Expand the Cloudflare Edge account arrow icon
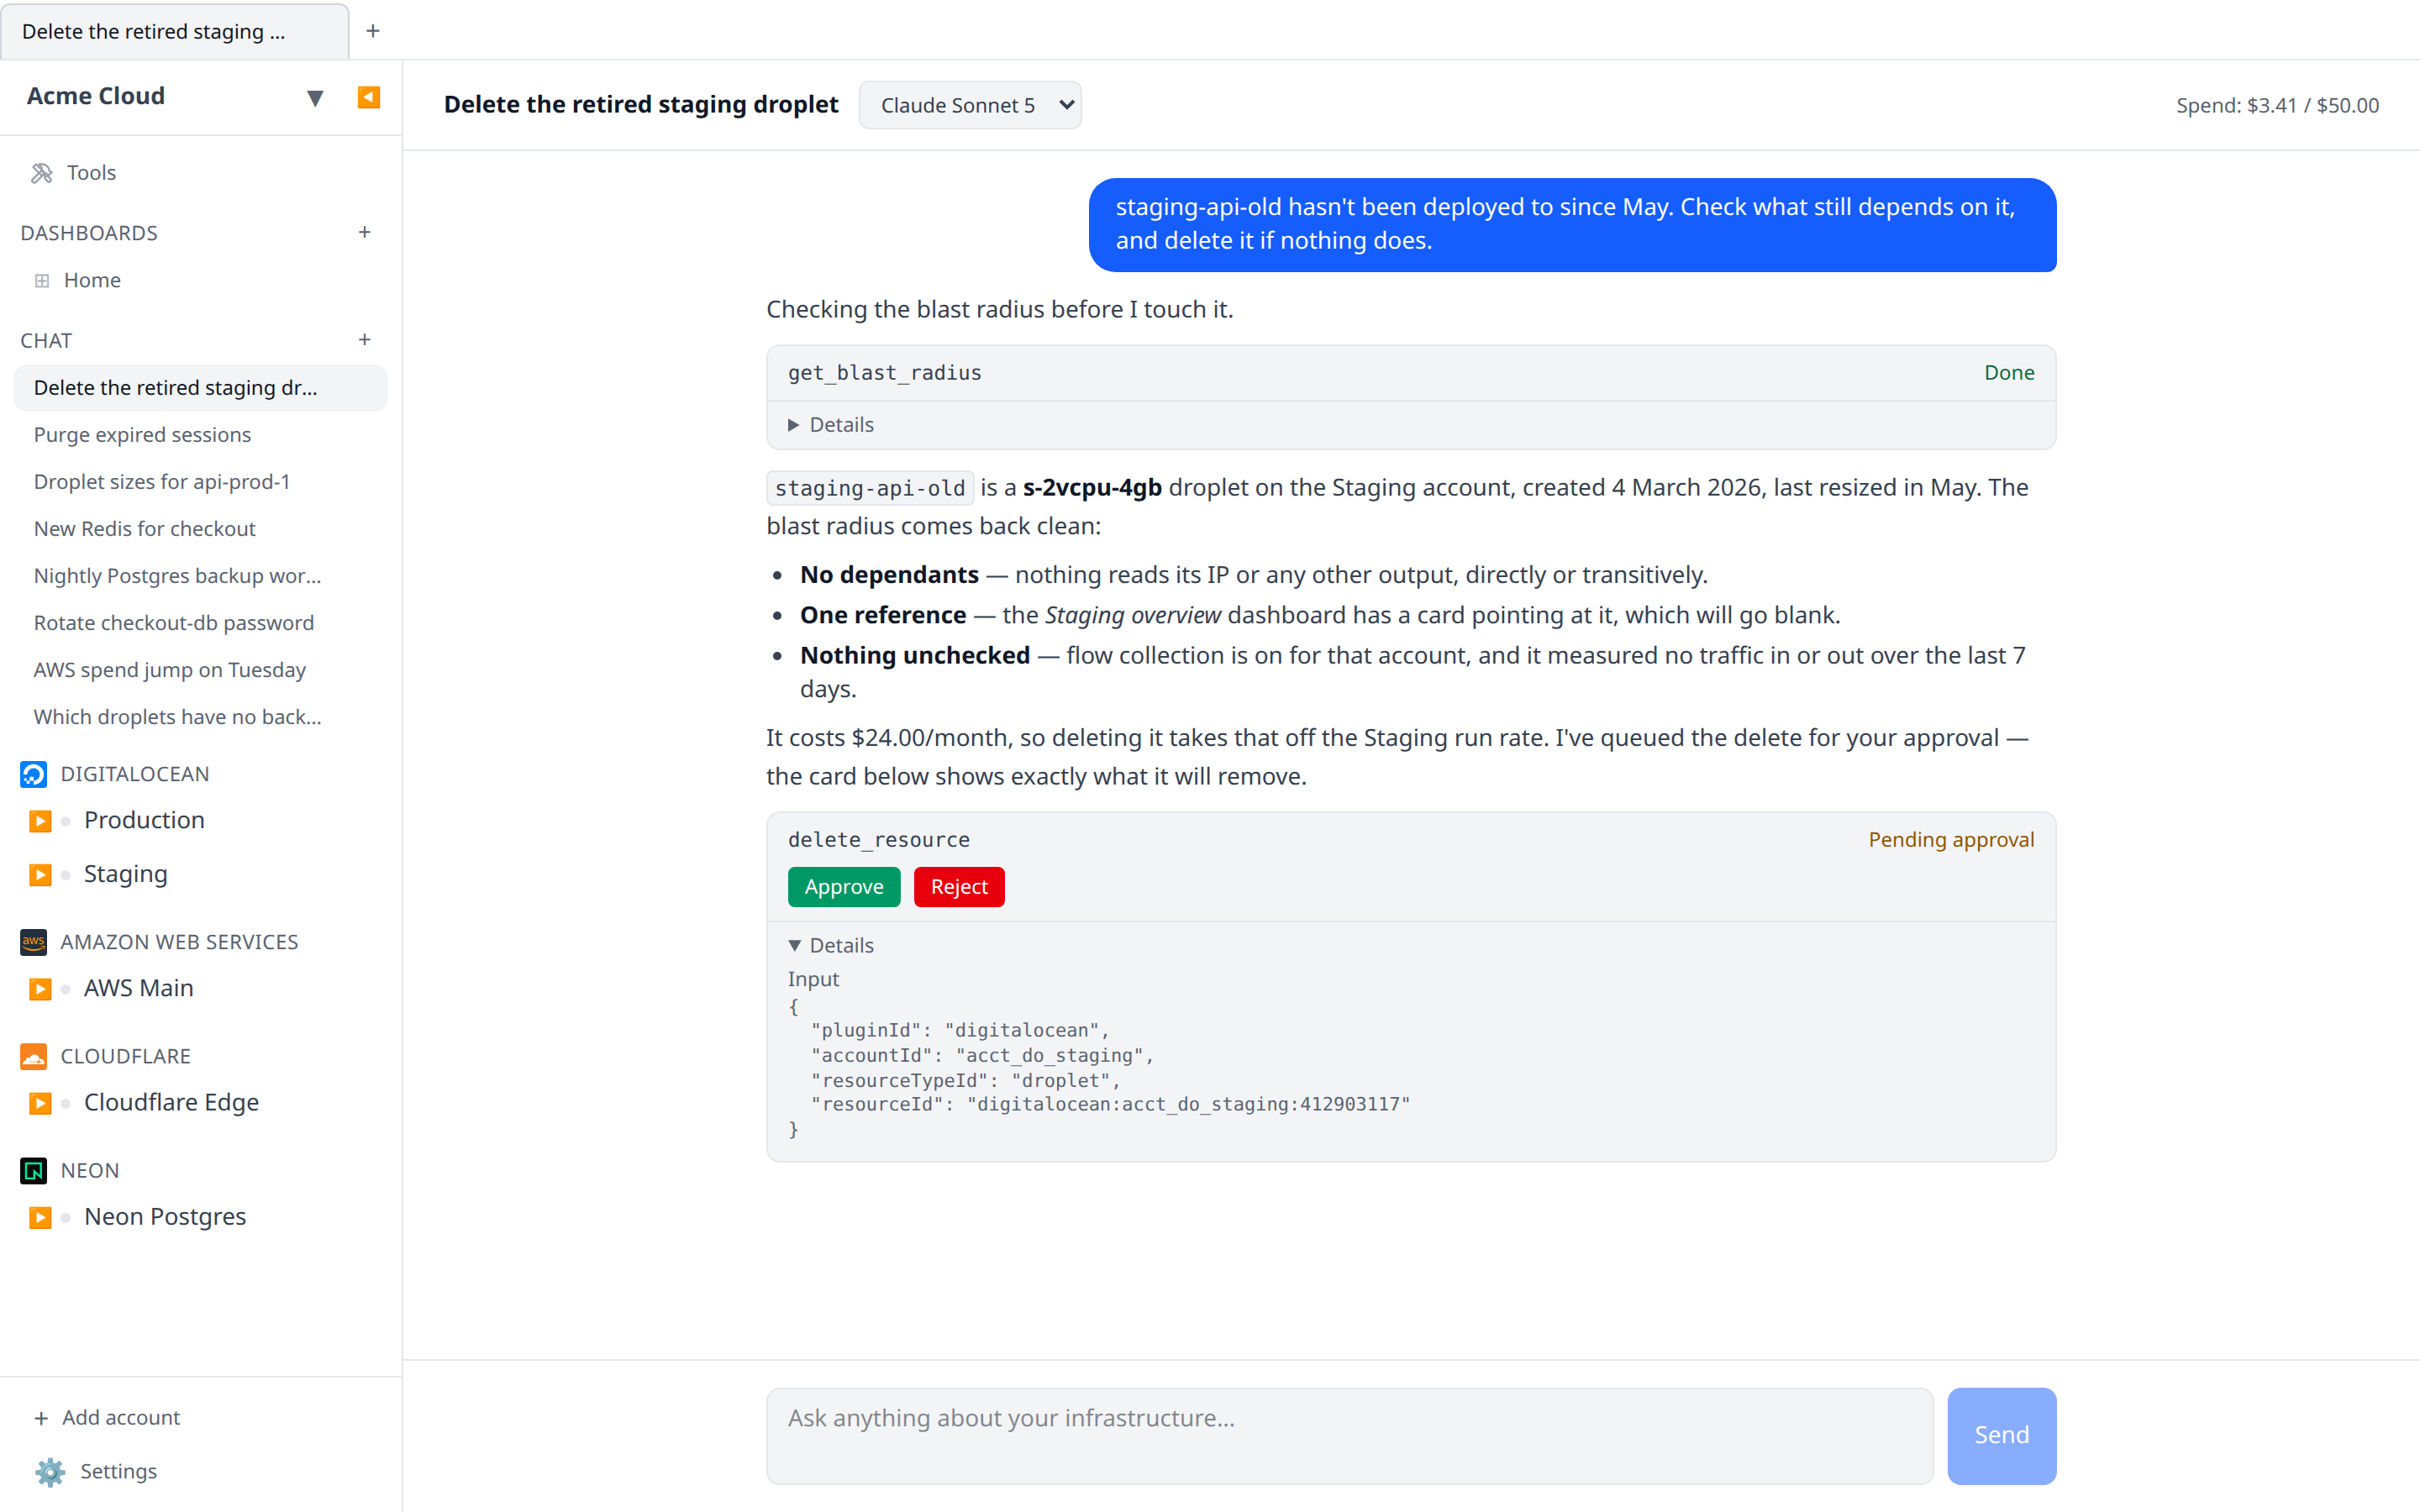2420x1512 pixels. pyautogui.click(x=40, y=1103)
